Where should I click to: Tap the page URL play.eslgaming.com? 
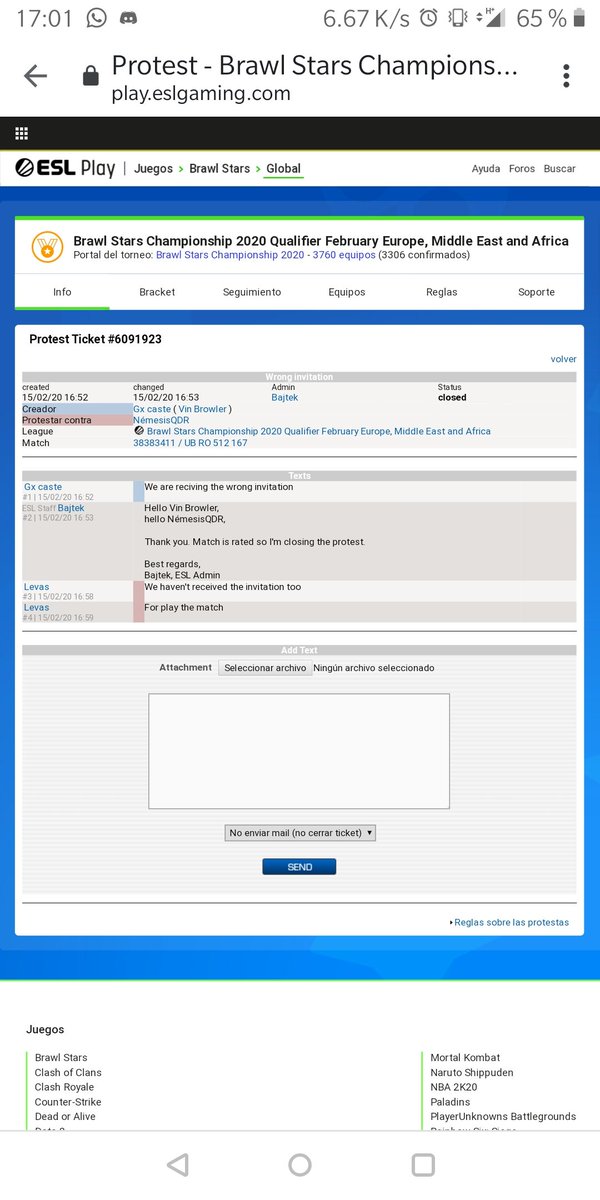(201, 94)
